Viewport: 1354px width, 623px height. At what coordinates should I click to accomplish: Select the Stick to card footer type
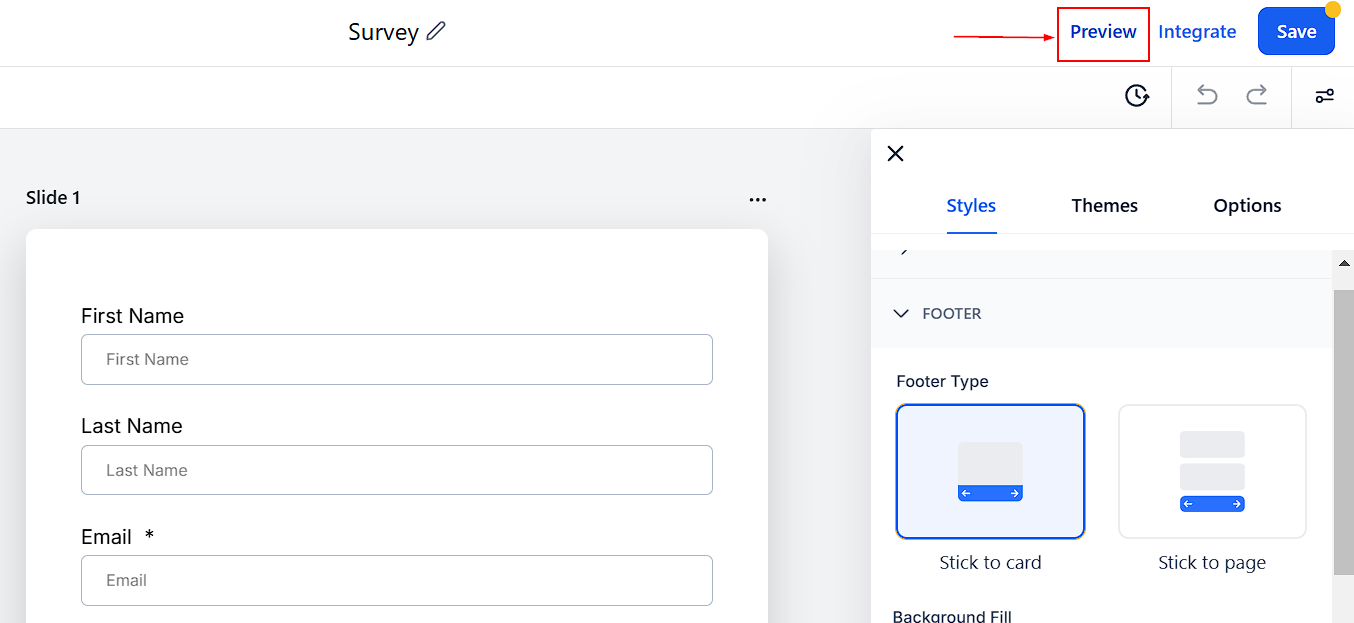(x=990, y=472)
